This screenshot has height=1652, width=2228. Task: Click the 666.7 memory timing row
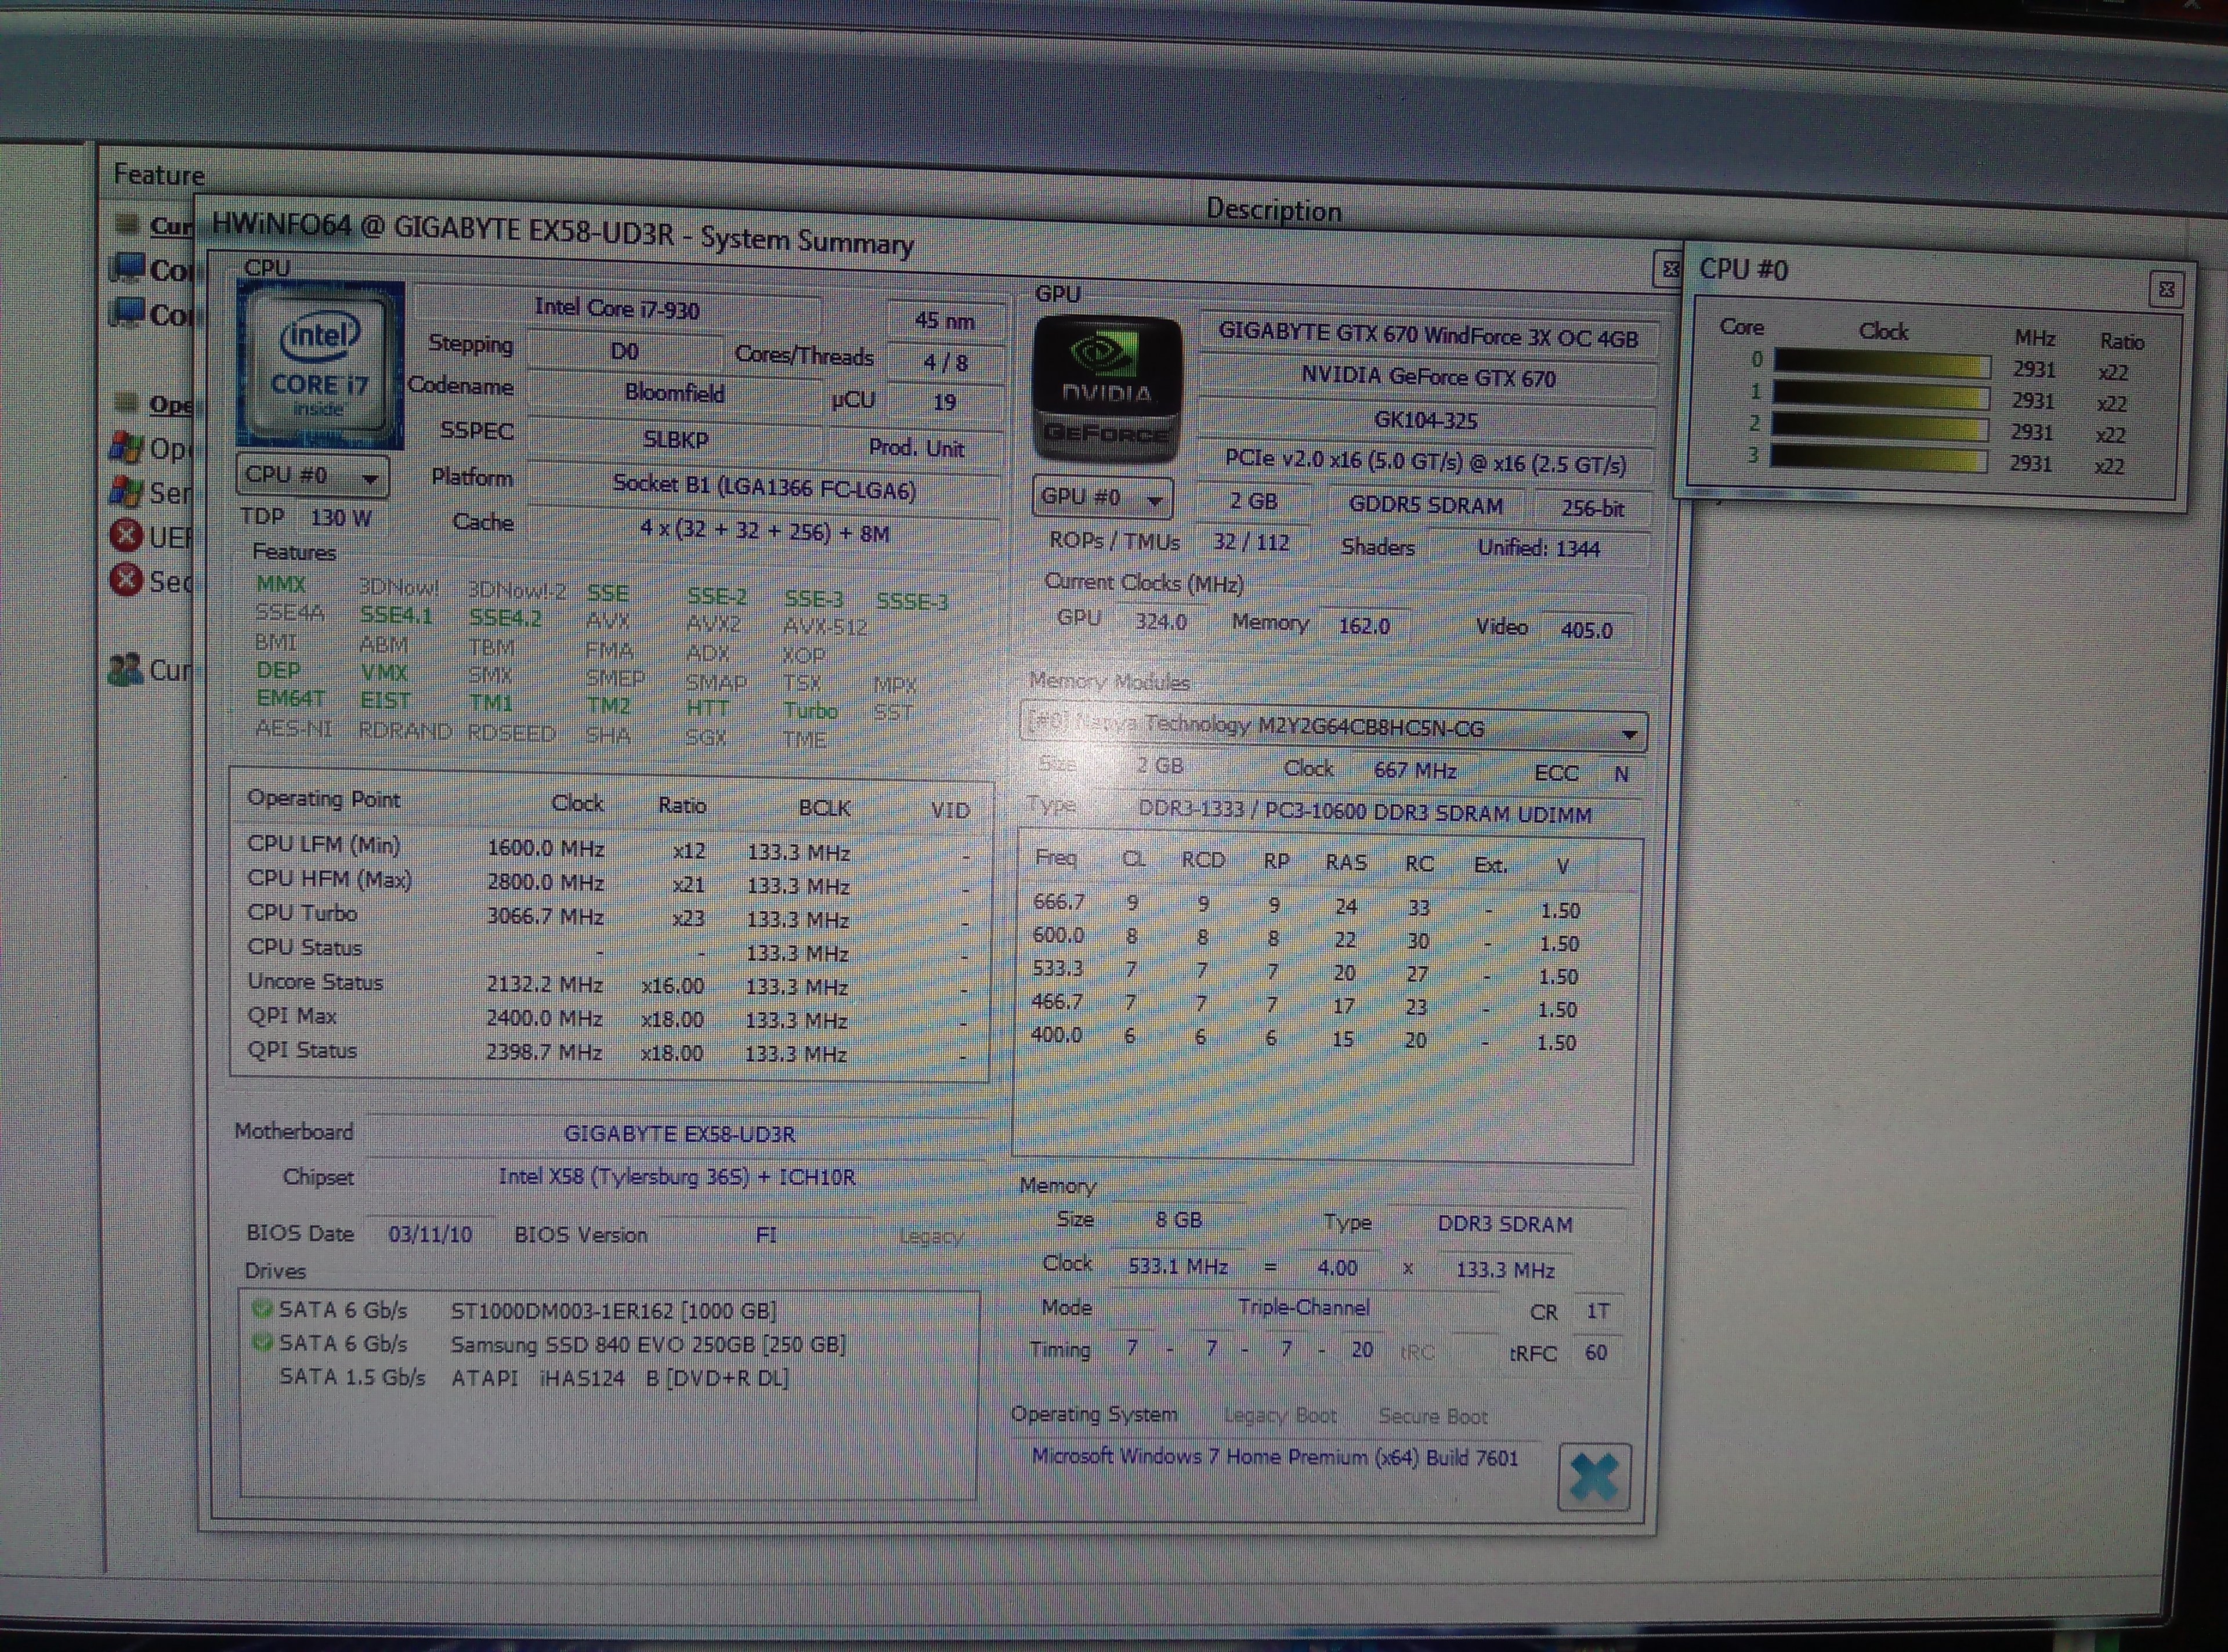[1308, 906]
